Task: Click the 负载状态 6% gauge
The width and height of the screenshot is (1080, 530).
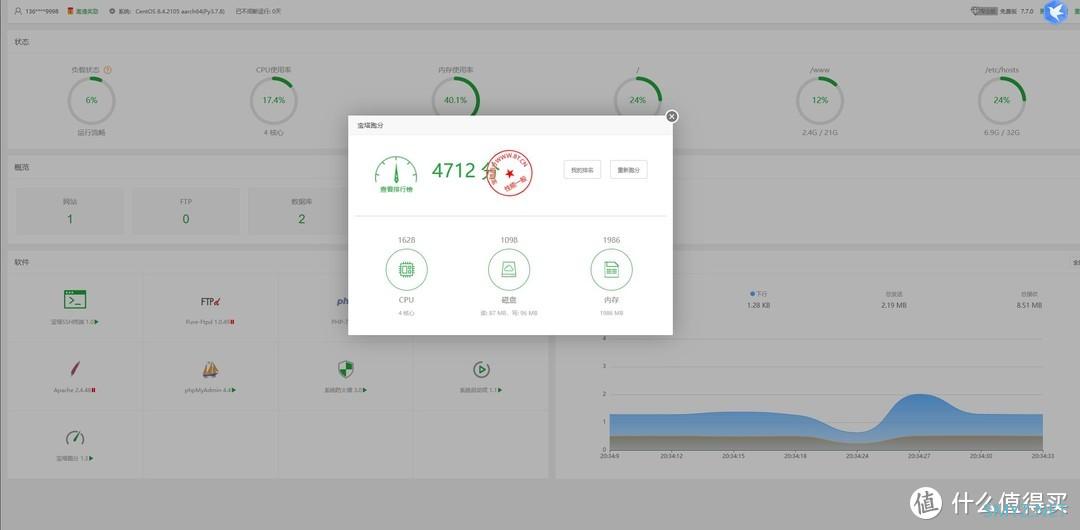Action: click(92, 100)
